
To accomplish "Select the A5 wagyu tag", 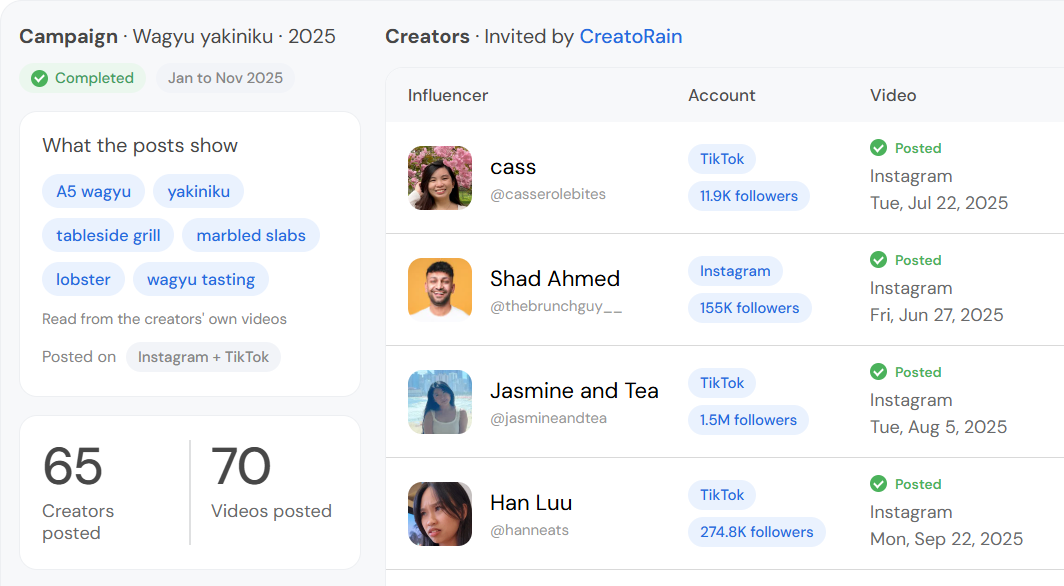I will pos(94,191).
